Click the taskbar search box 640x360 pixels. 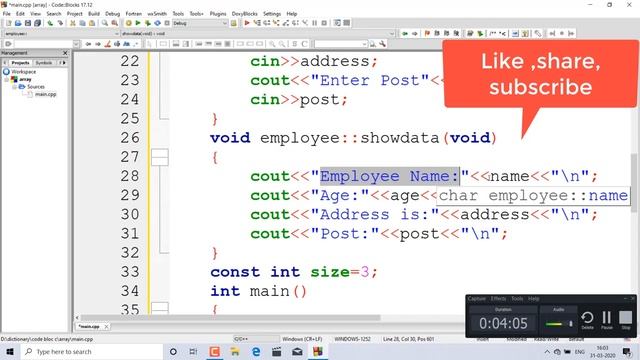click(92, 351)
